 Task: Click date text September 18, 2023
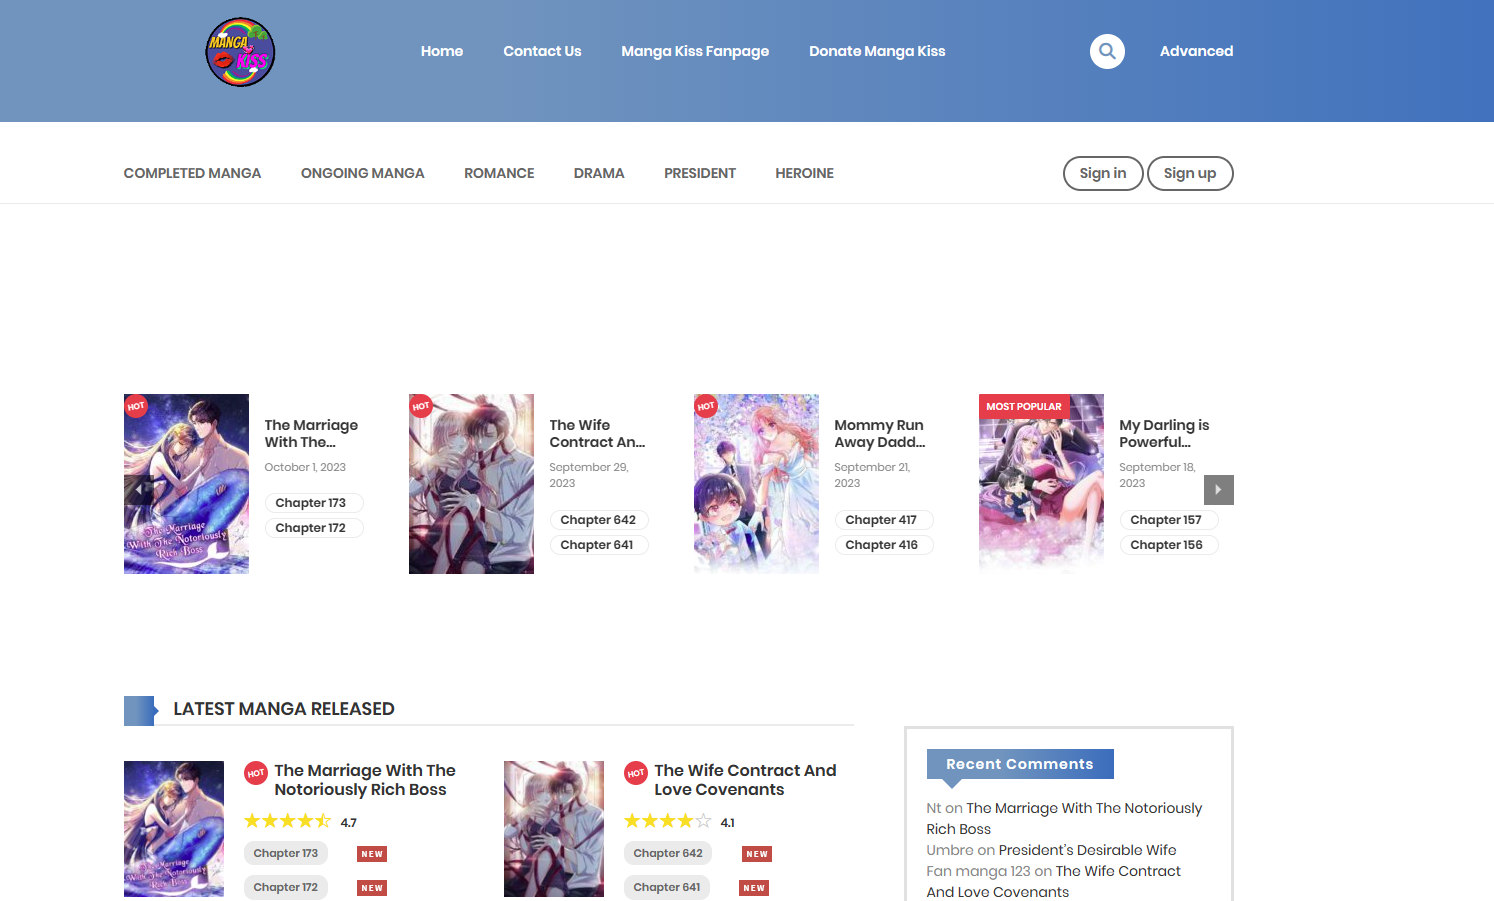(1157, 475)
